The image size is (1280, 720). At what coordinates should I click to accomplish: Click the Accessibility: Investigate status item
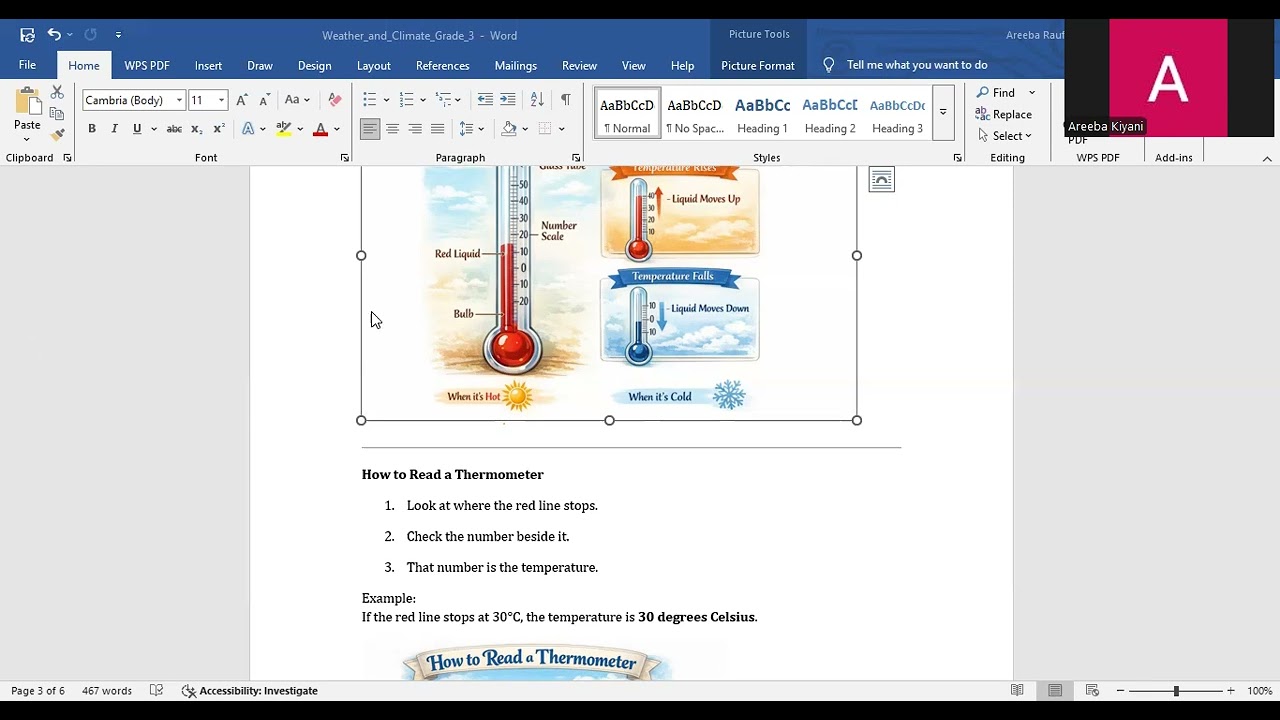coord(250,691)
